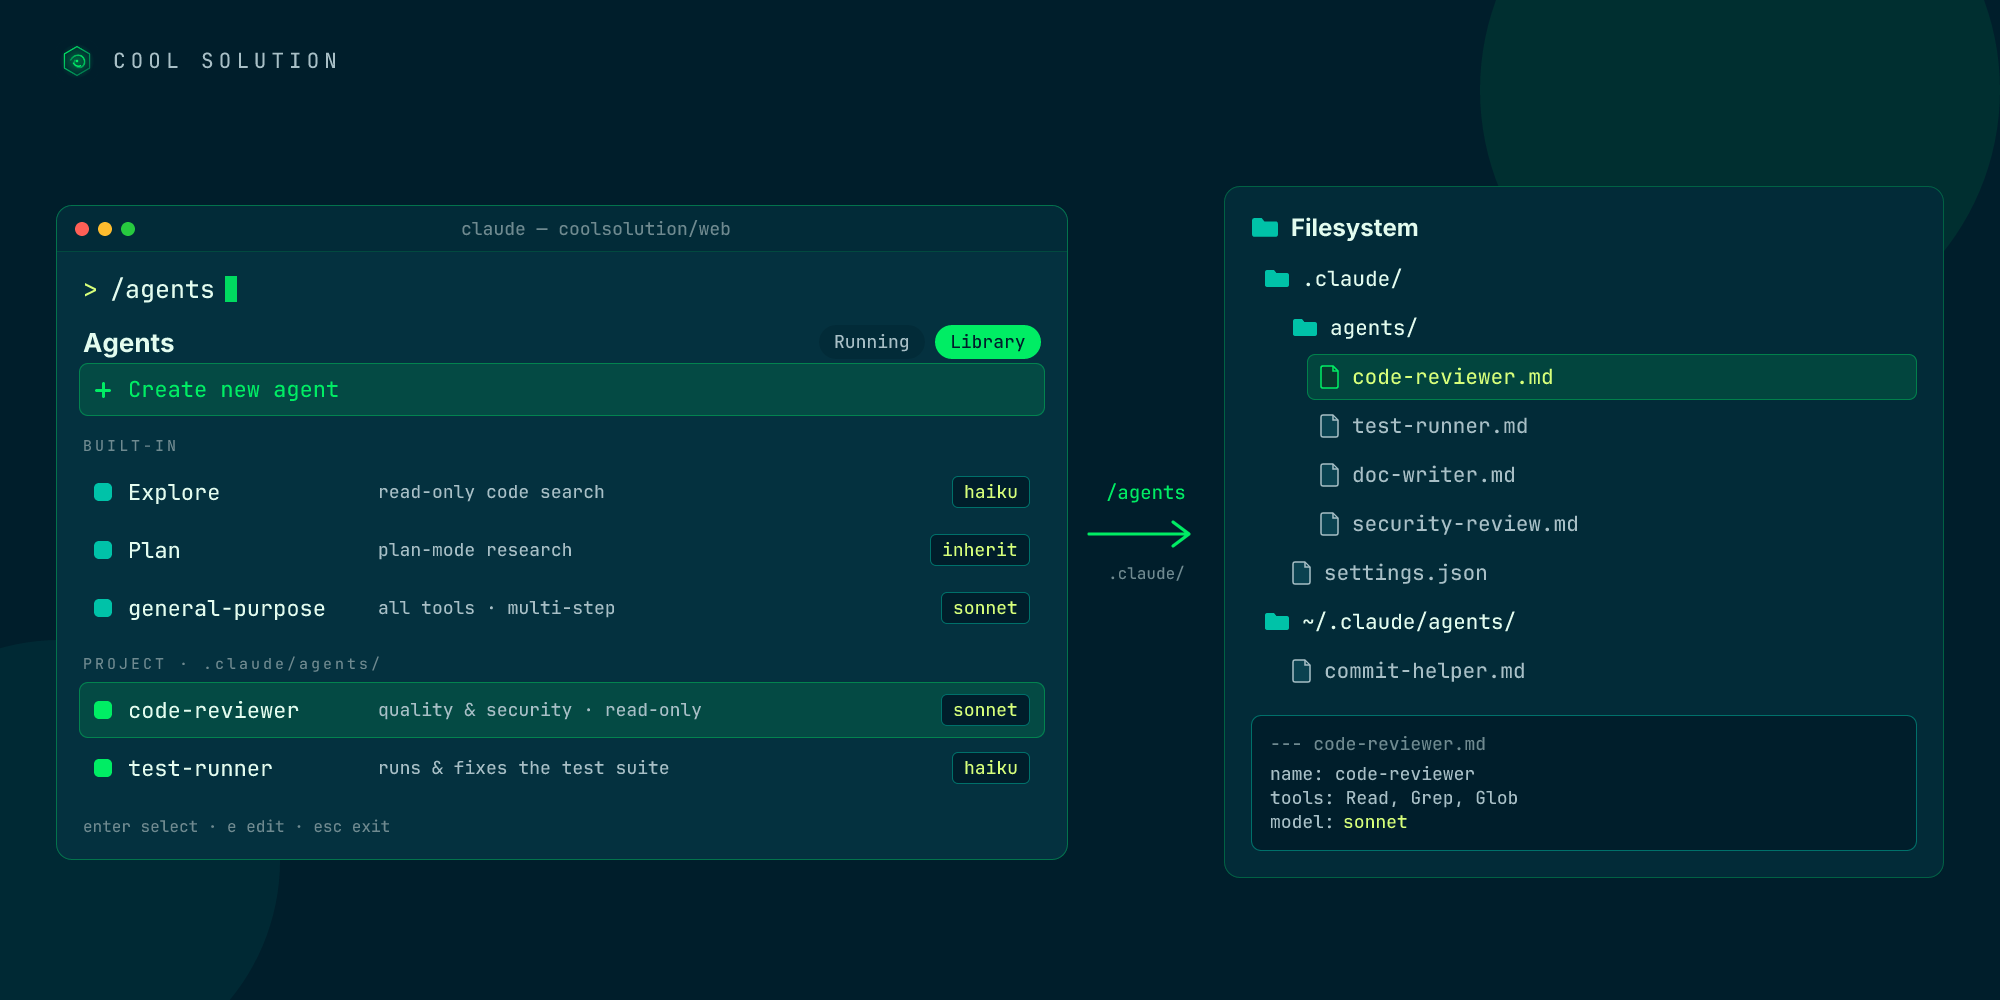Screen dimensions: 2000x1000
Task: Select the security-review.md file name
Action: click(1465, 524)
